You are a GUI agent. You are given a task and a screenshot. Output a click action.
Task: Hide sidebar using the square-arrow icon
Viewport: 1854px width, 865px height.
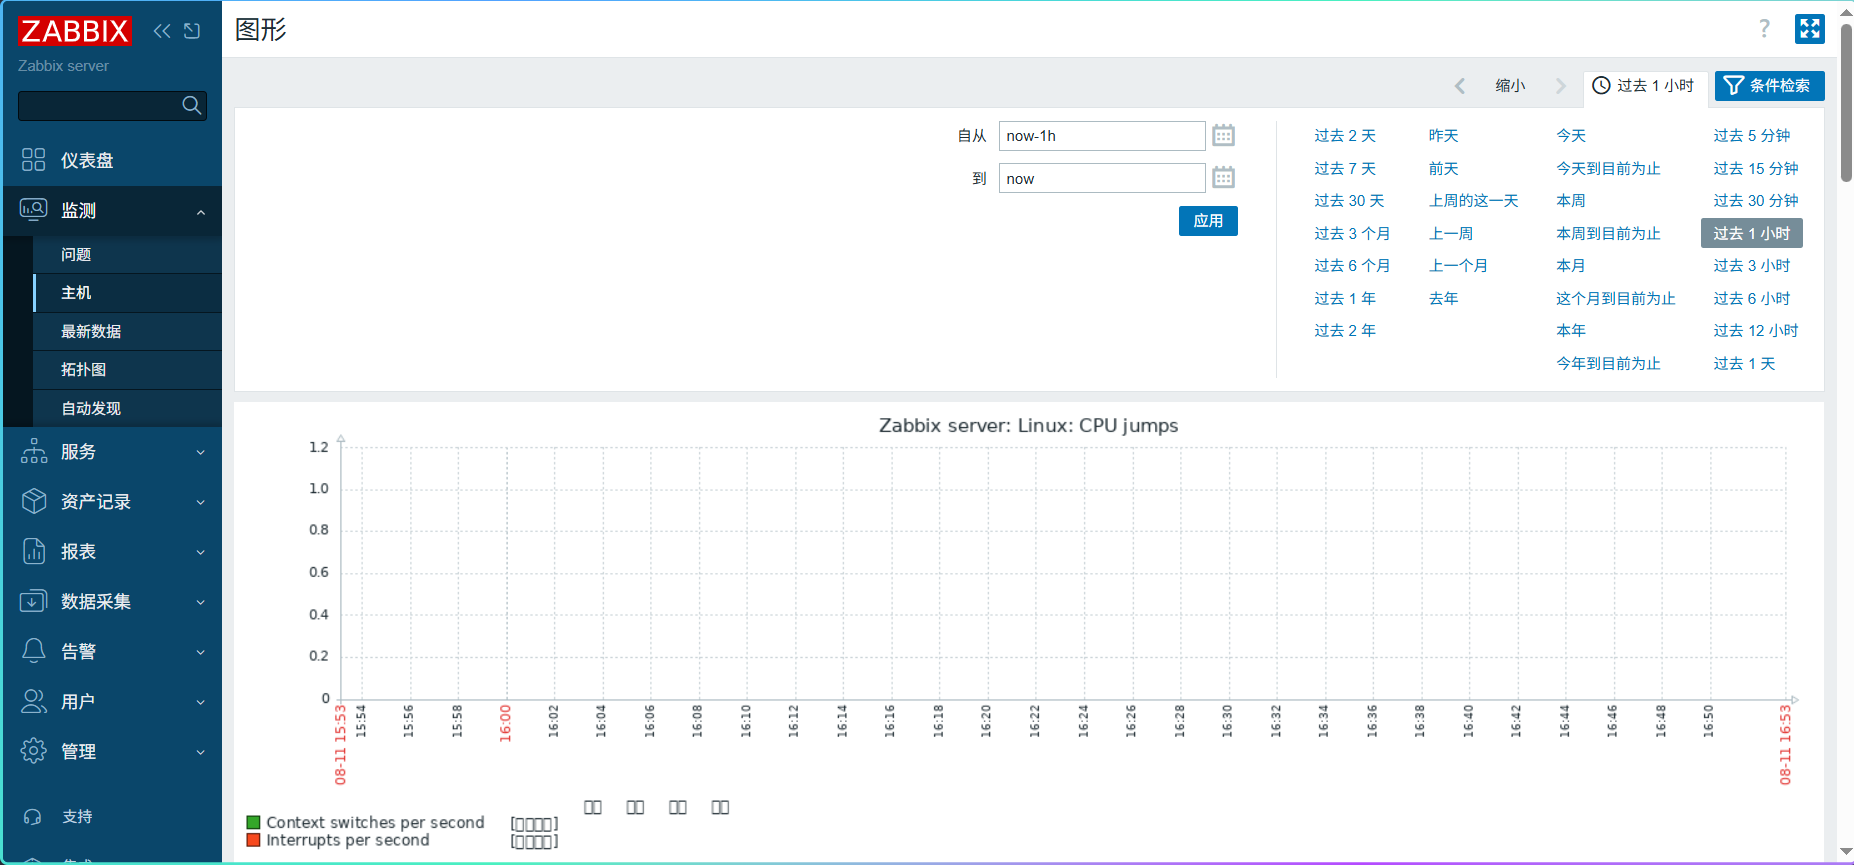coord(192,31)
